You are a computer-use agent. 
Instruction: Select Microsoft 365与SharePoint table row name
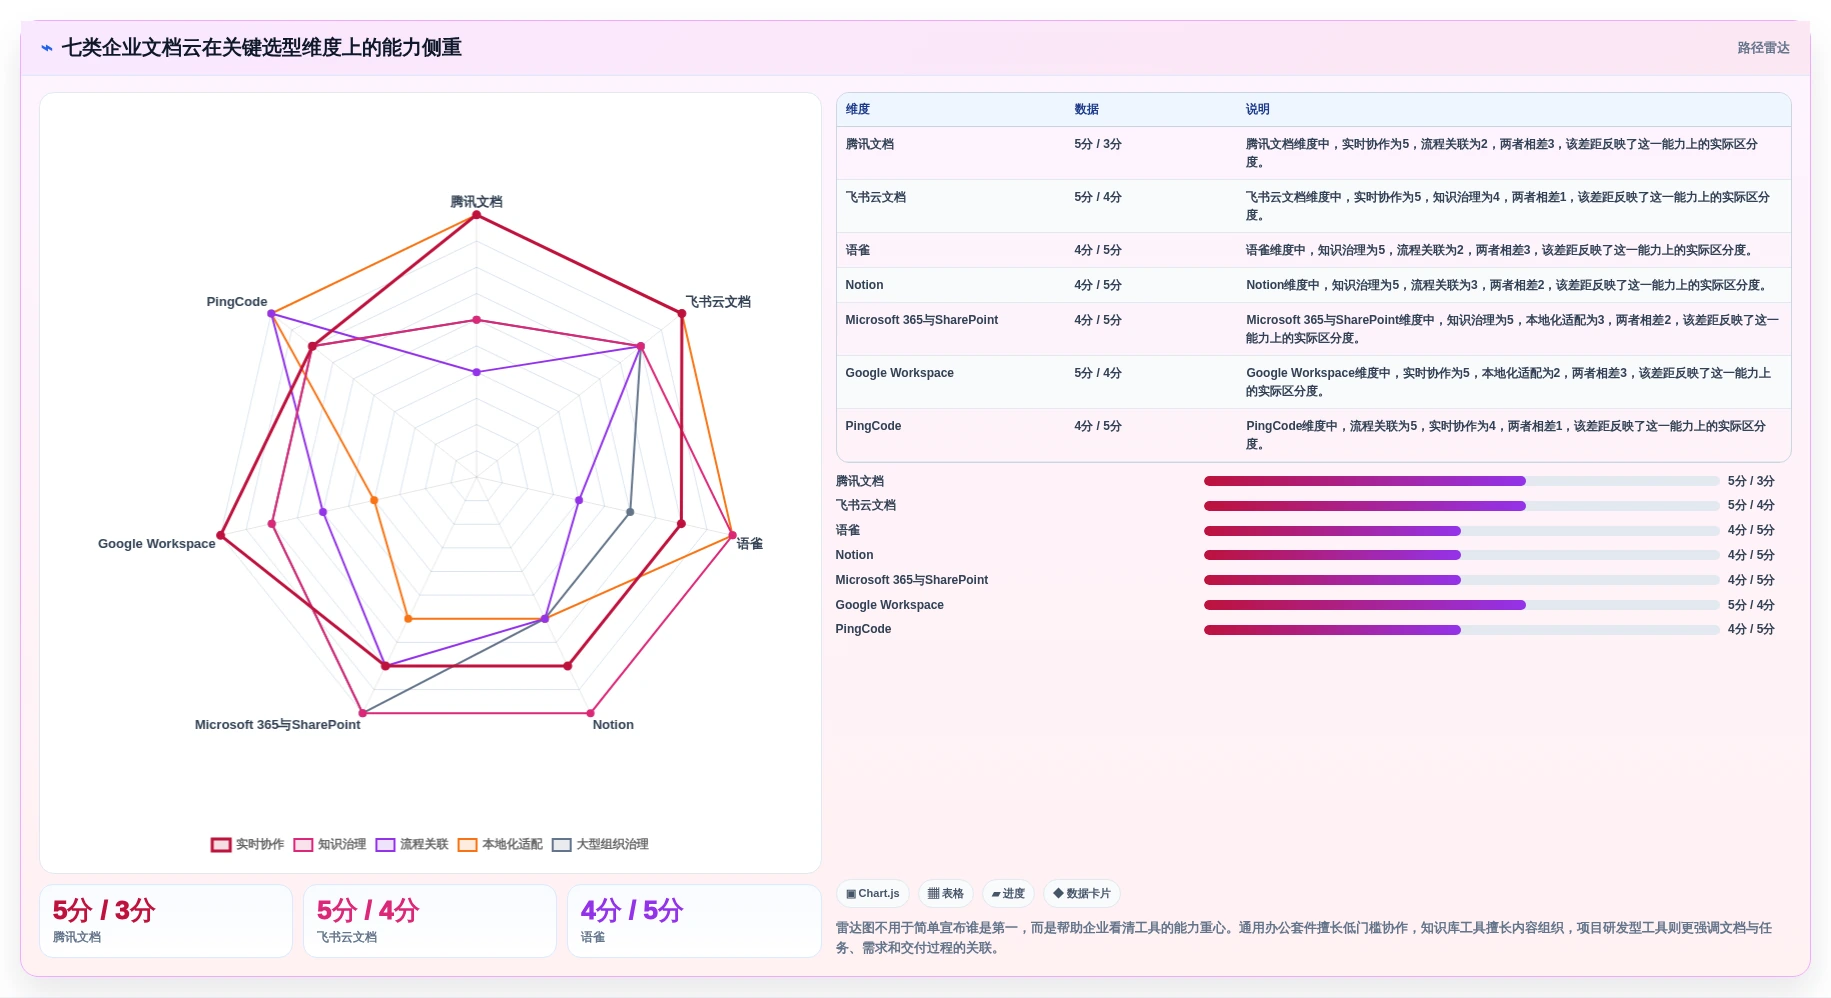coord(922,320)
